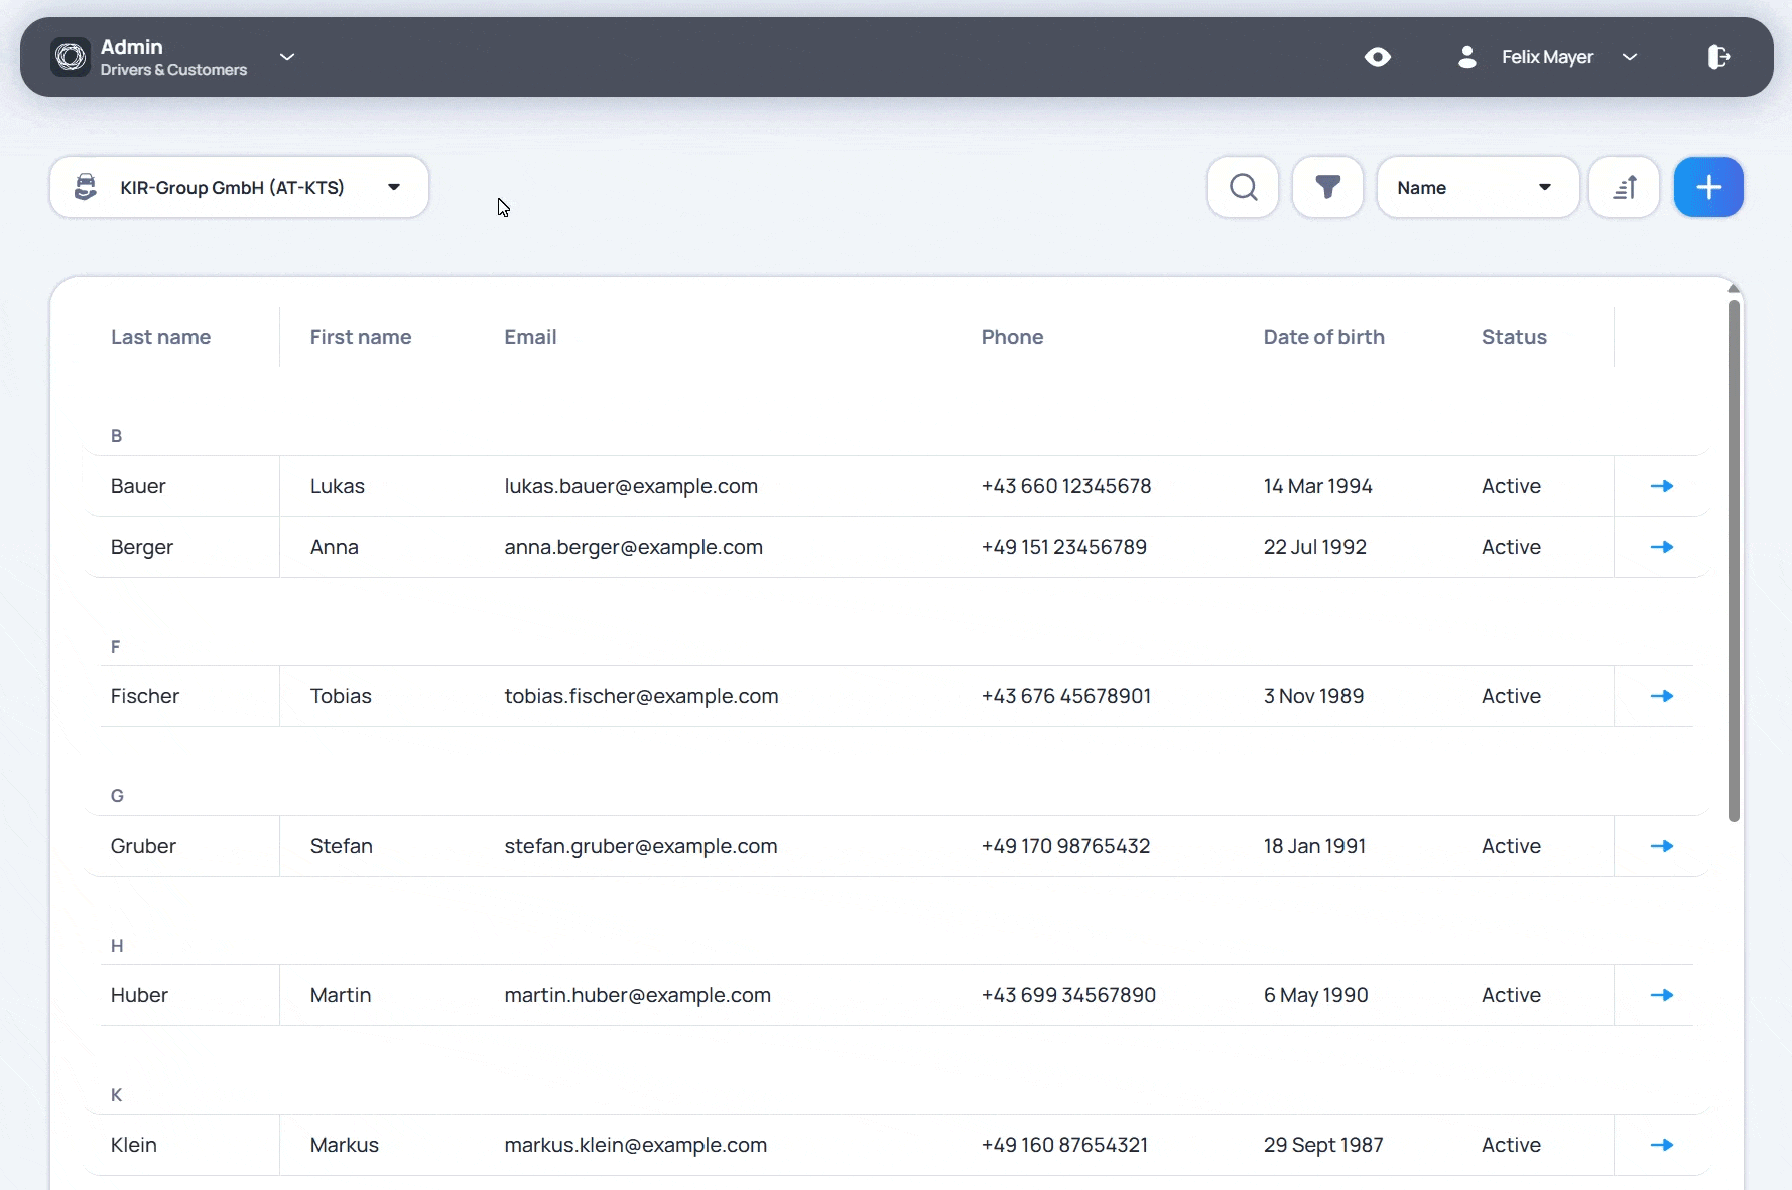The width and height of the screenshot is (1792, 1190).
Task: Click first name Anna
Action: (x=334, y=547)
